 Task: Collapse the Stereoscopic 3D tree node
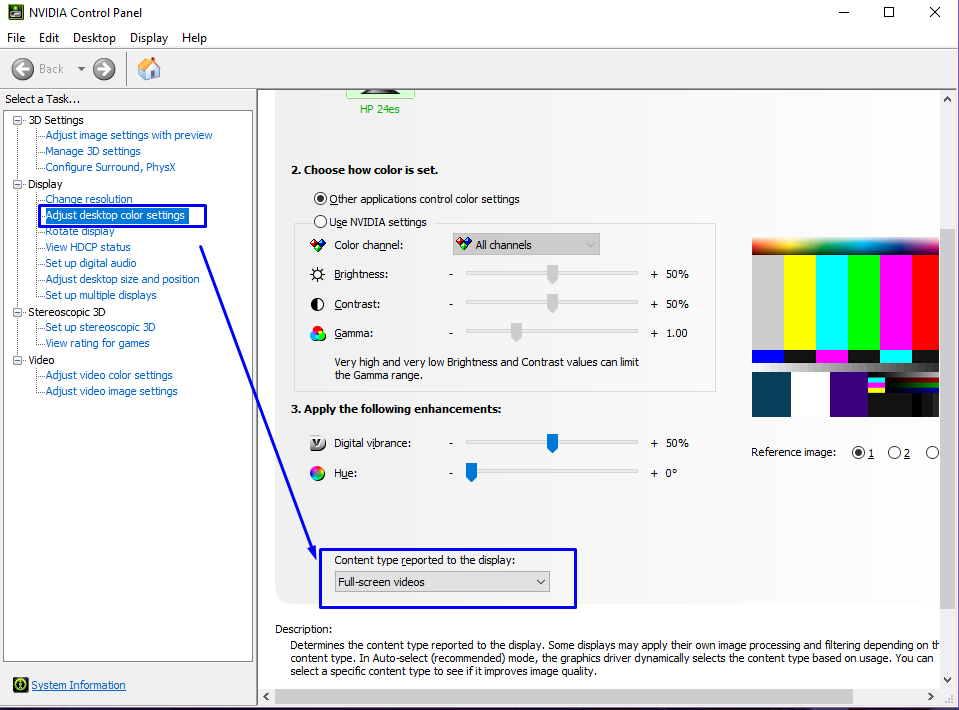coord(18,312)
